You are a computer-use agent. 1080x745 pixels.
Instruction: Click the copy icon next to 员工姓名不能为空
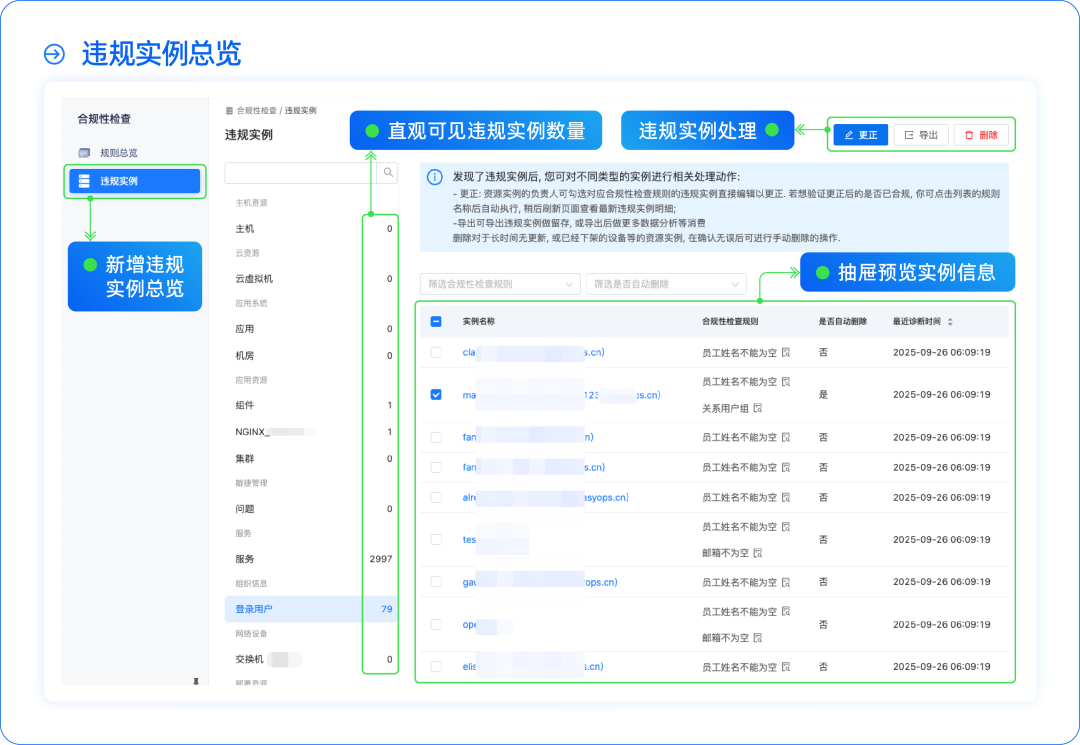point(785,352)
